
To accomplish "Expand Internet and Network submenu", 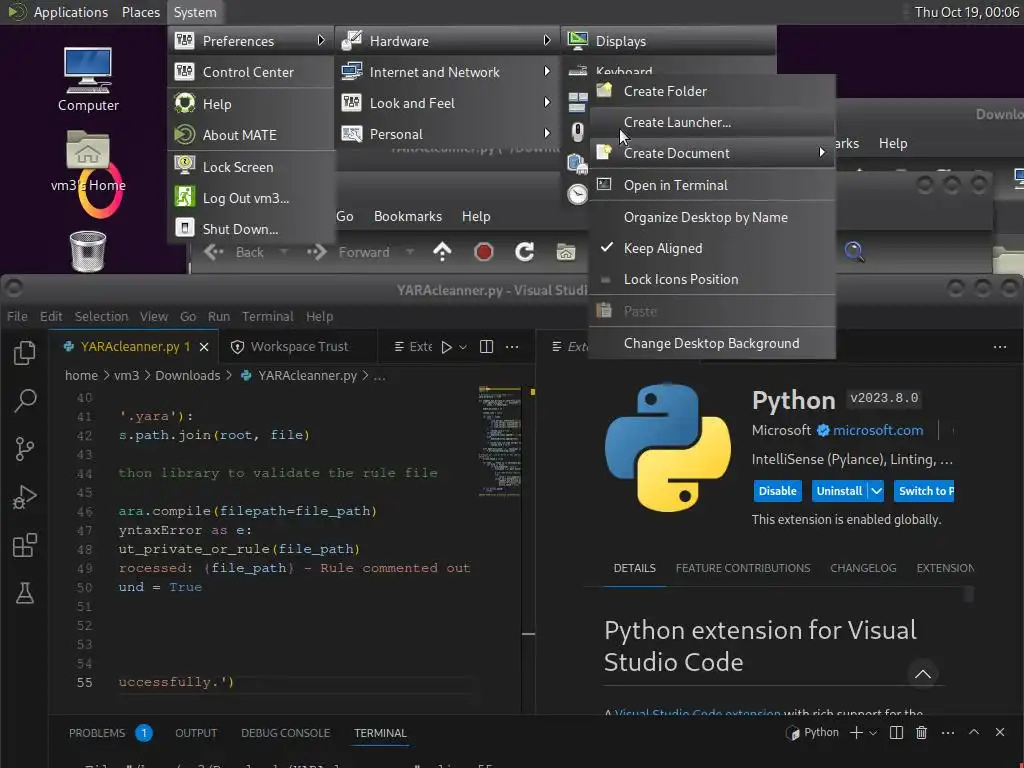I will 449,72.
